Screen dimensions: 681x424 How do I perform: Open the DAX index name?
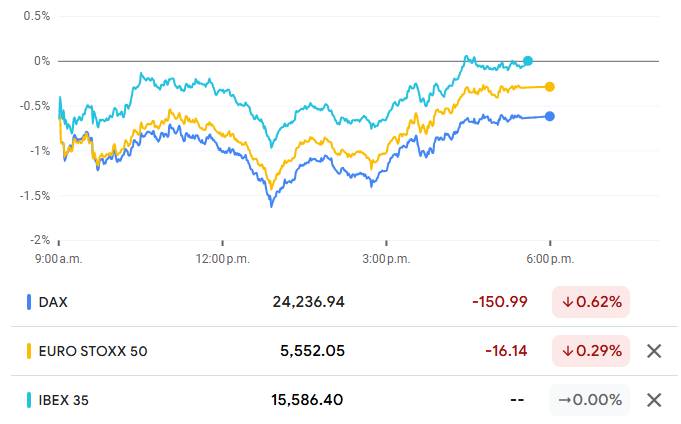[x=55, y=301]
